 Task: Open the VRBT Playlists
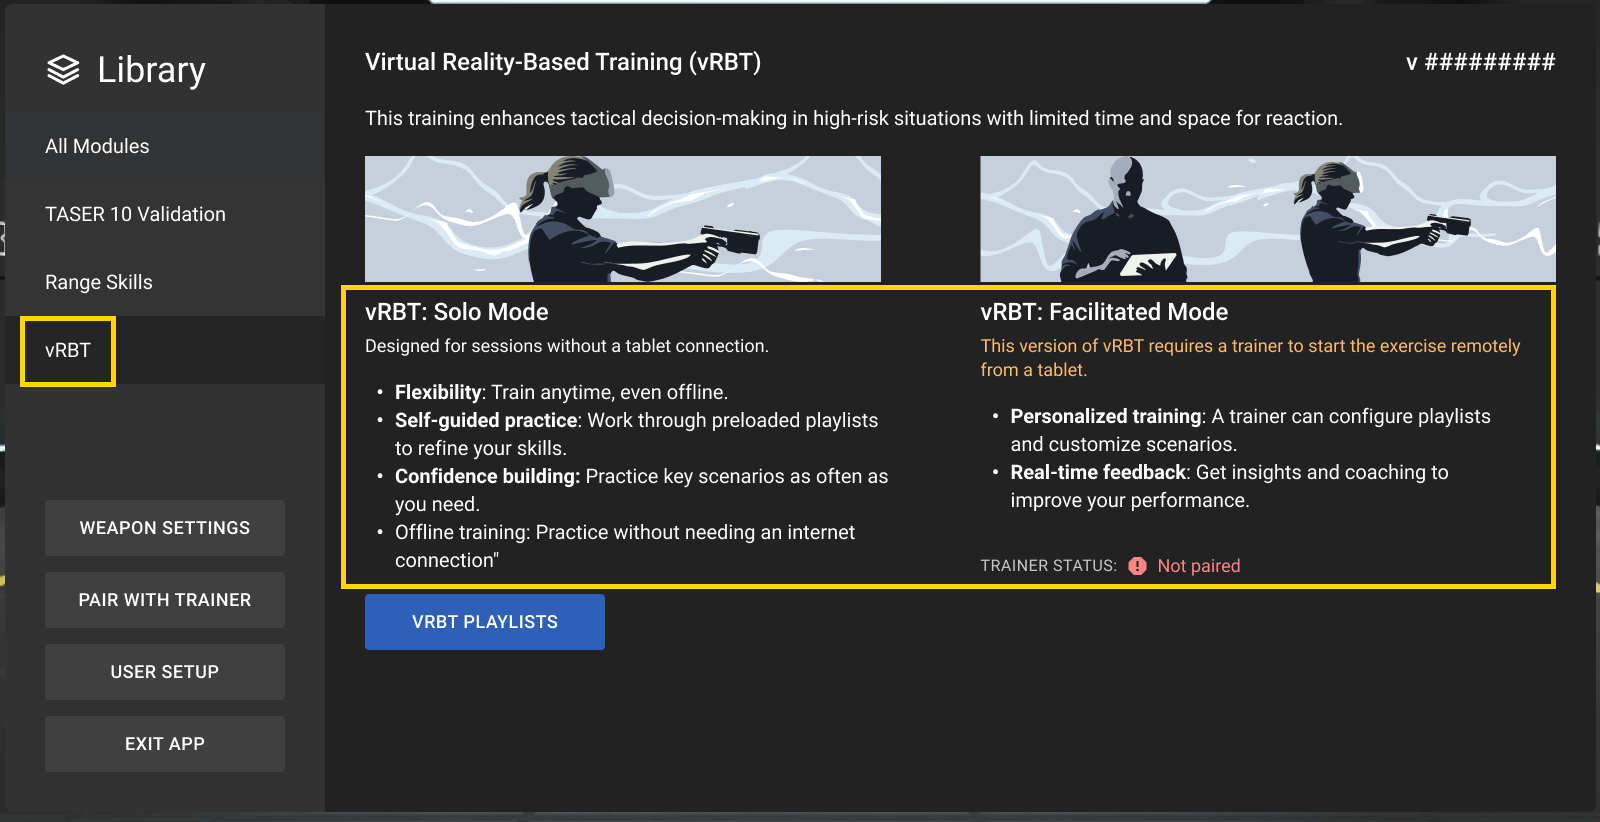click(485, 622)
